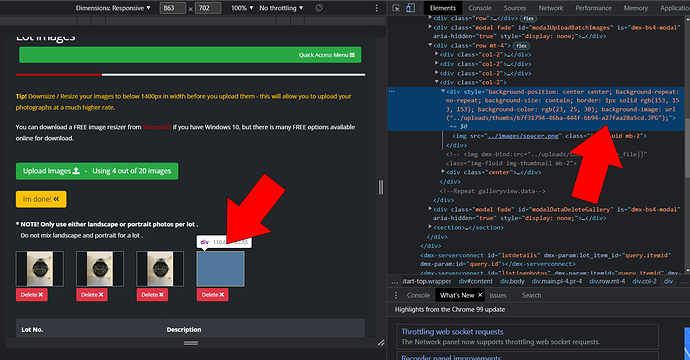Viewport: 690px width, 360px height.
Task: Expand the section node
Action: 430,227
